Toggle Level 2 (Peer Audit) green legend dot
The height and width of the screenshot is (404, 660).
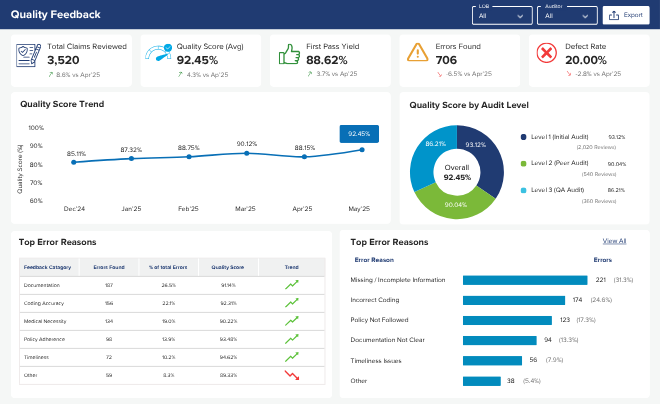coord(523,163)
